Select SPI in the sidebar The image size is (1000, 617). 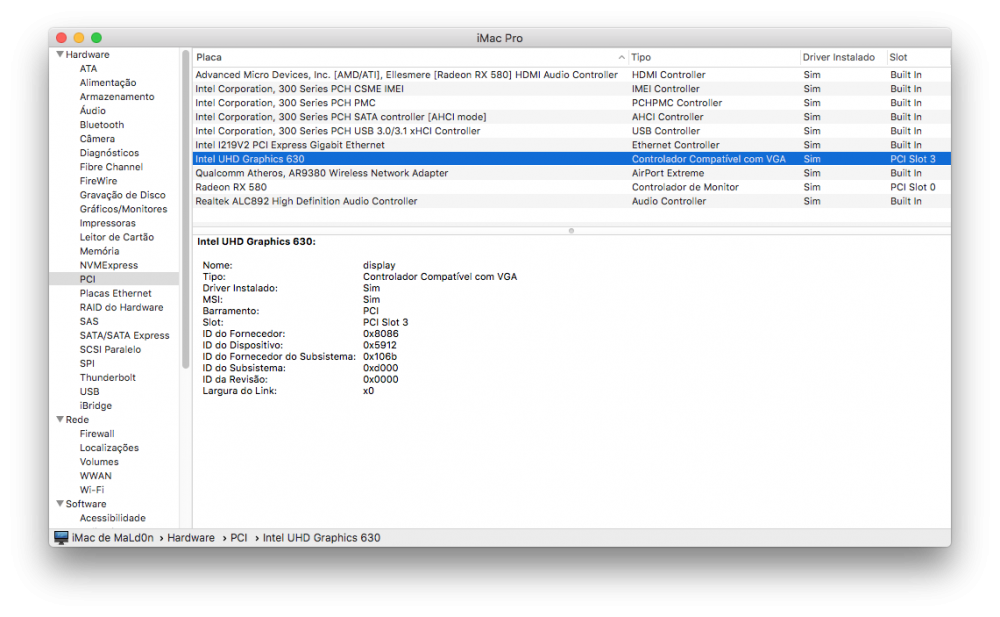87,363
